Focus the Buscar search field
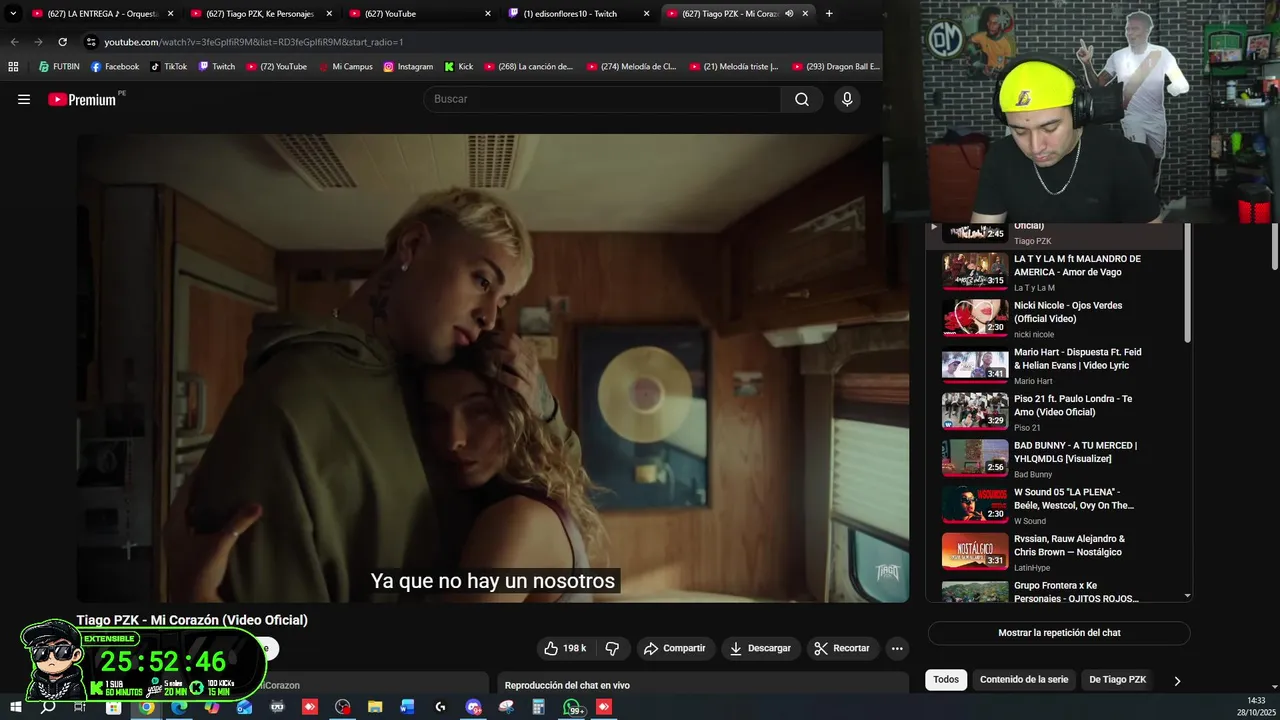The width and height of the screenshot is (1280, 720). pos(602,99)
